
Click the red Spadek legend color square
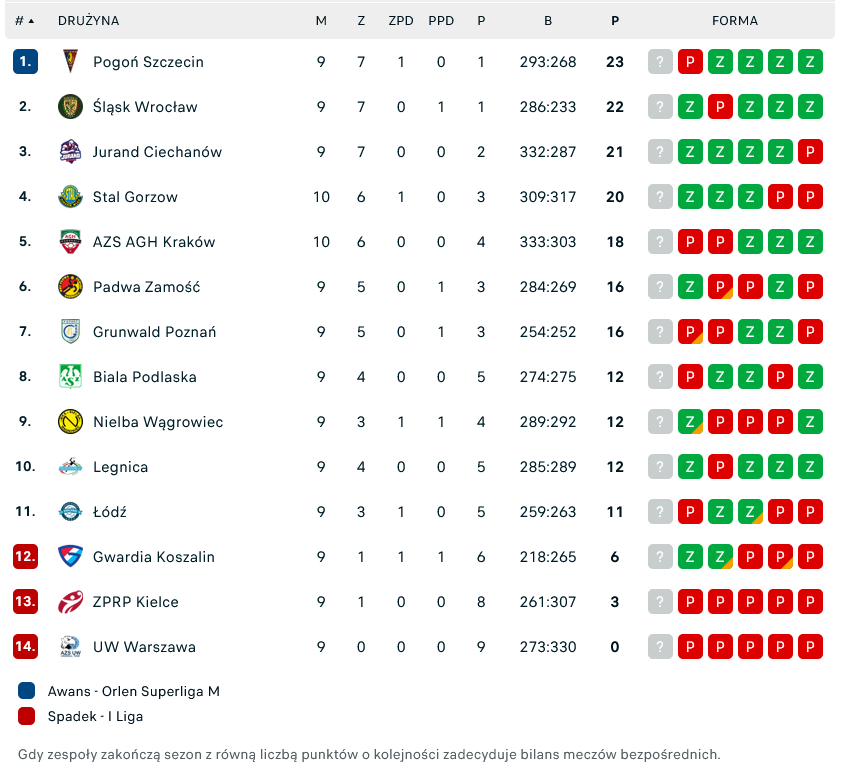point(27,716)
